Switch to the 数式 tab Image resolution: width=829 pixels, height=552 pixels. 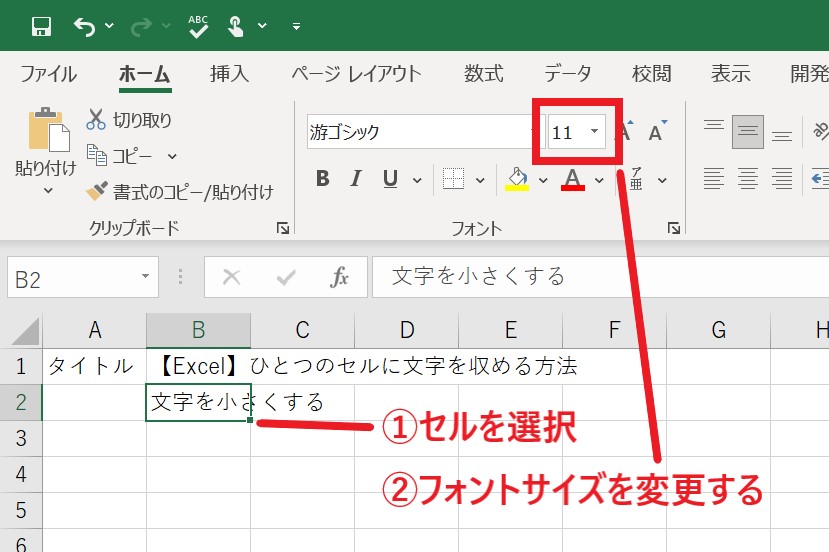484,73
